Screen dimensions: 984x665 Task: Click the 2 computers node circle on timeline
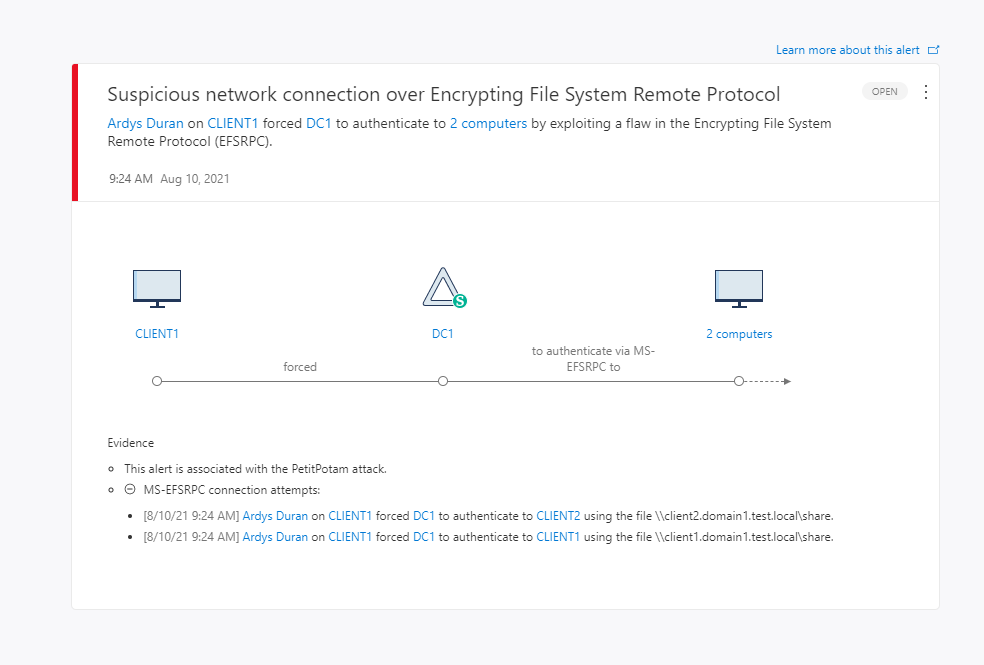tap(739, 381)
